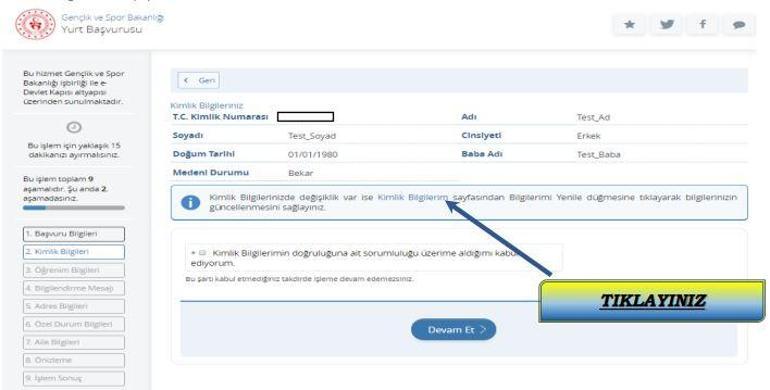Viewport: 770px width, 390px height.
Task: Click the 01/01/1980 birth date value
Action: [313, 155]
